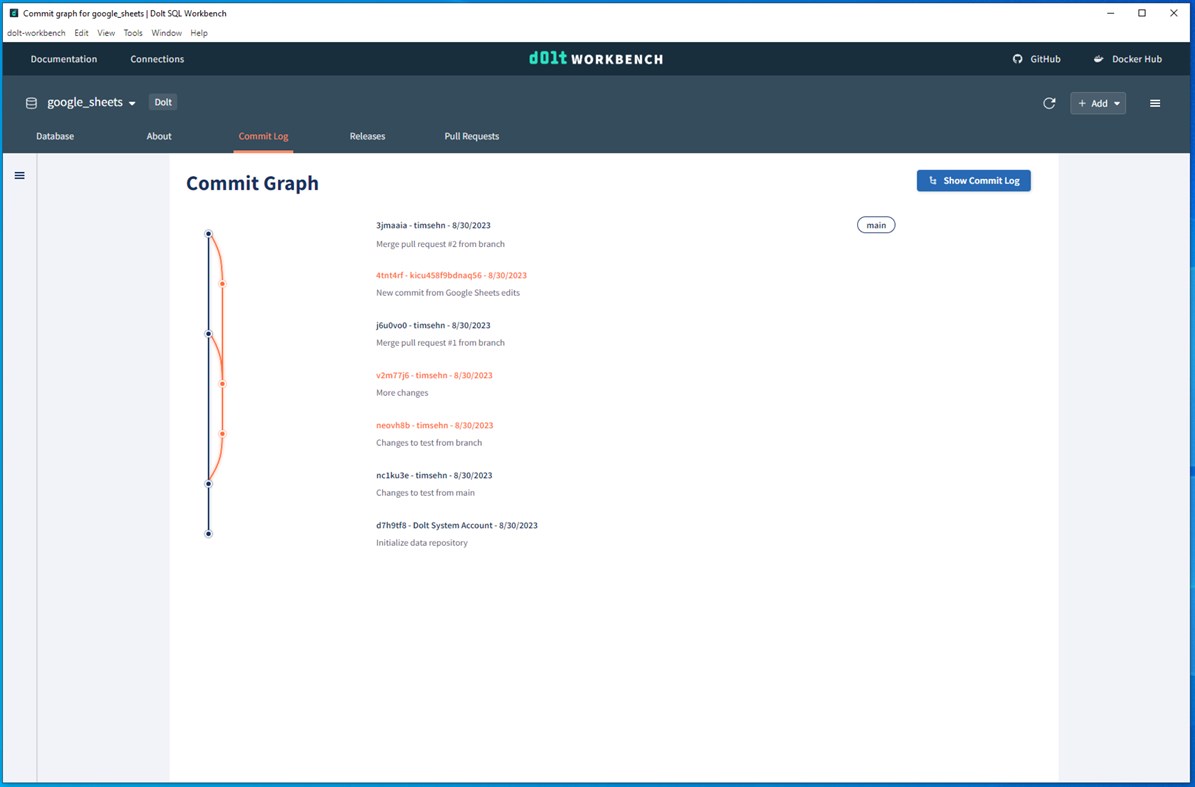Open commit 4tnt4rf - kicu458f9bdnaq56

click(451, 275)
